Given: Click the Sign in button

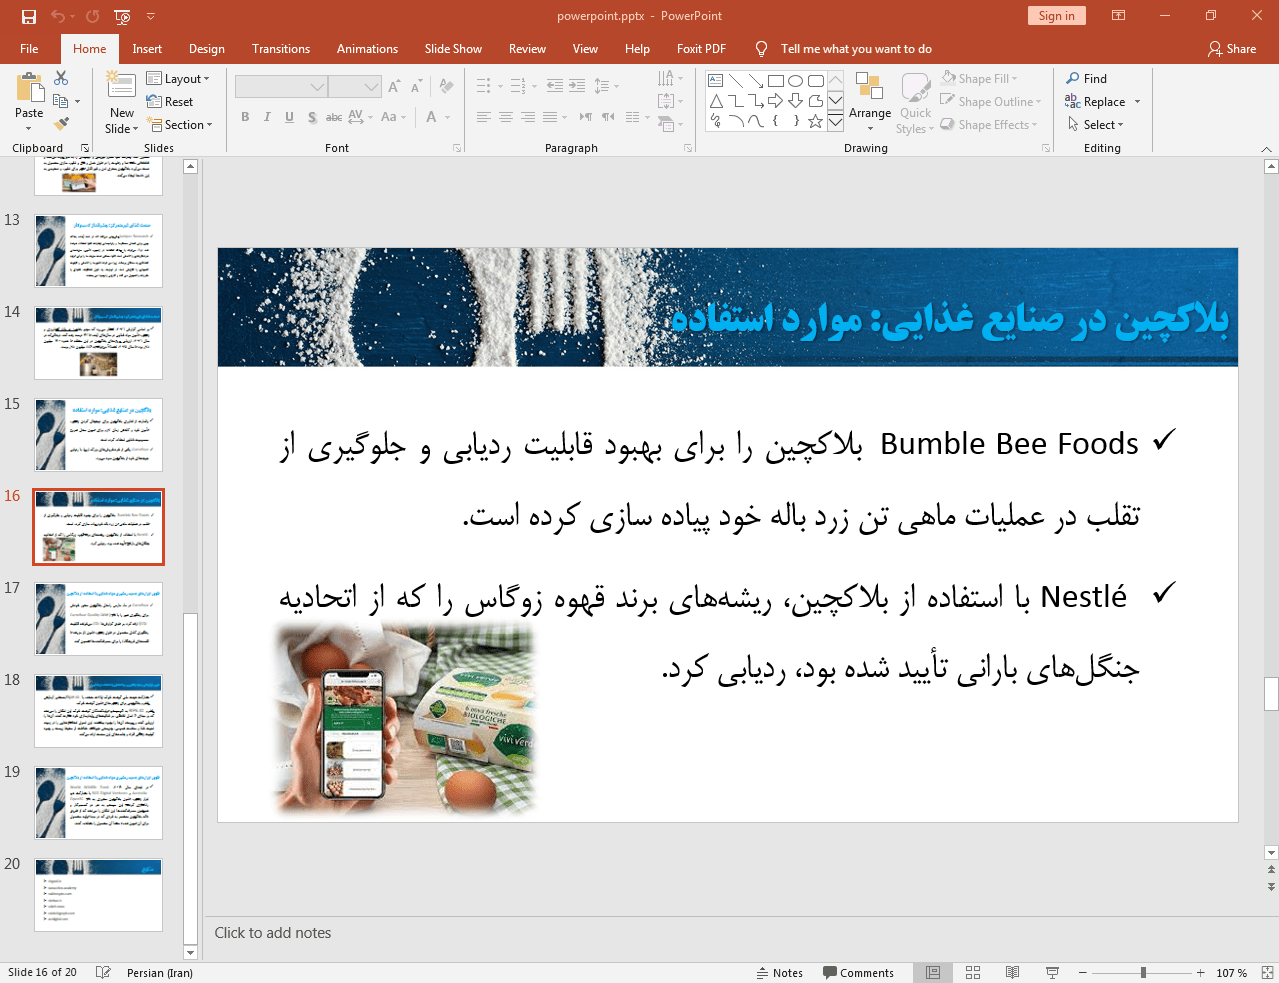Looking at the screenshot, I should tap(1056, 16).
